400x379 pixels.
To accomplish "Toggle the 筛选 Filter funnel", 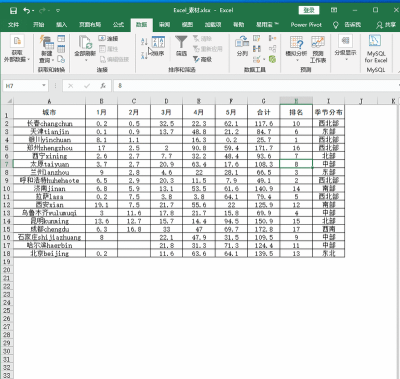I will 181,46.
